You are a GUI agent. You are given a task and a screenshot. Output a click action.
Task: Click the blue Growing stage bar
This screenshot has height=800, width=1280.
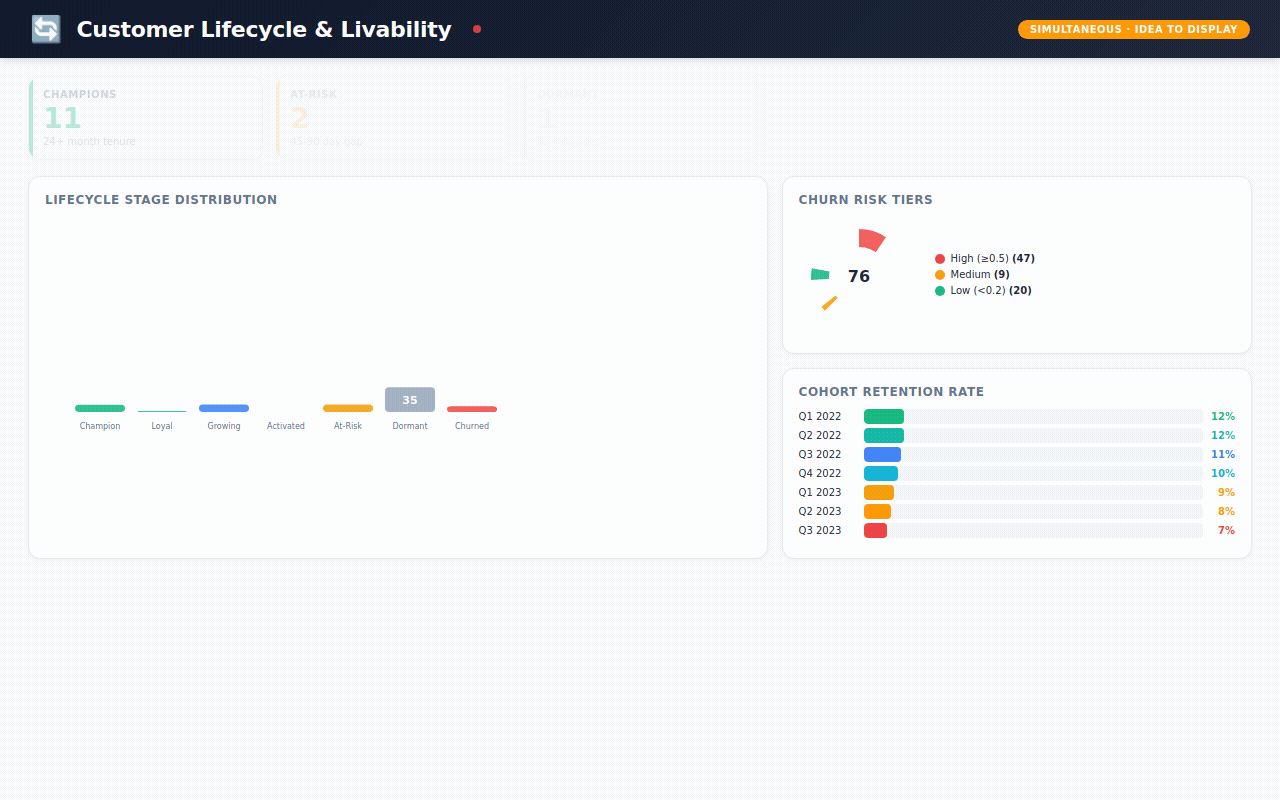pos(224,408)
